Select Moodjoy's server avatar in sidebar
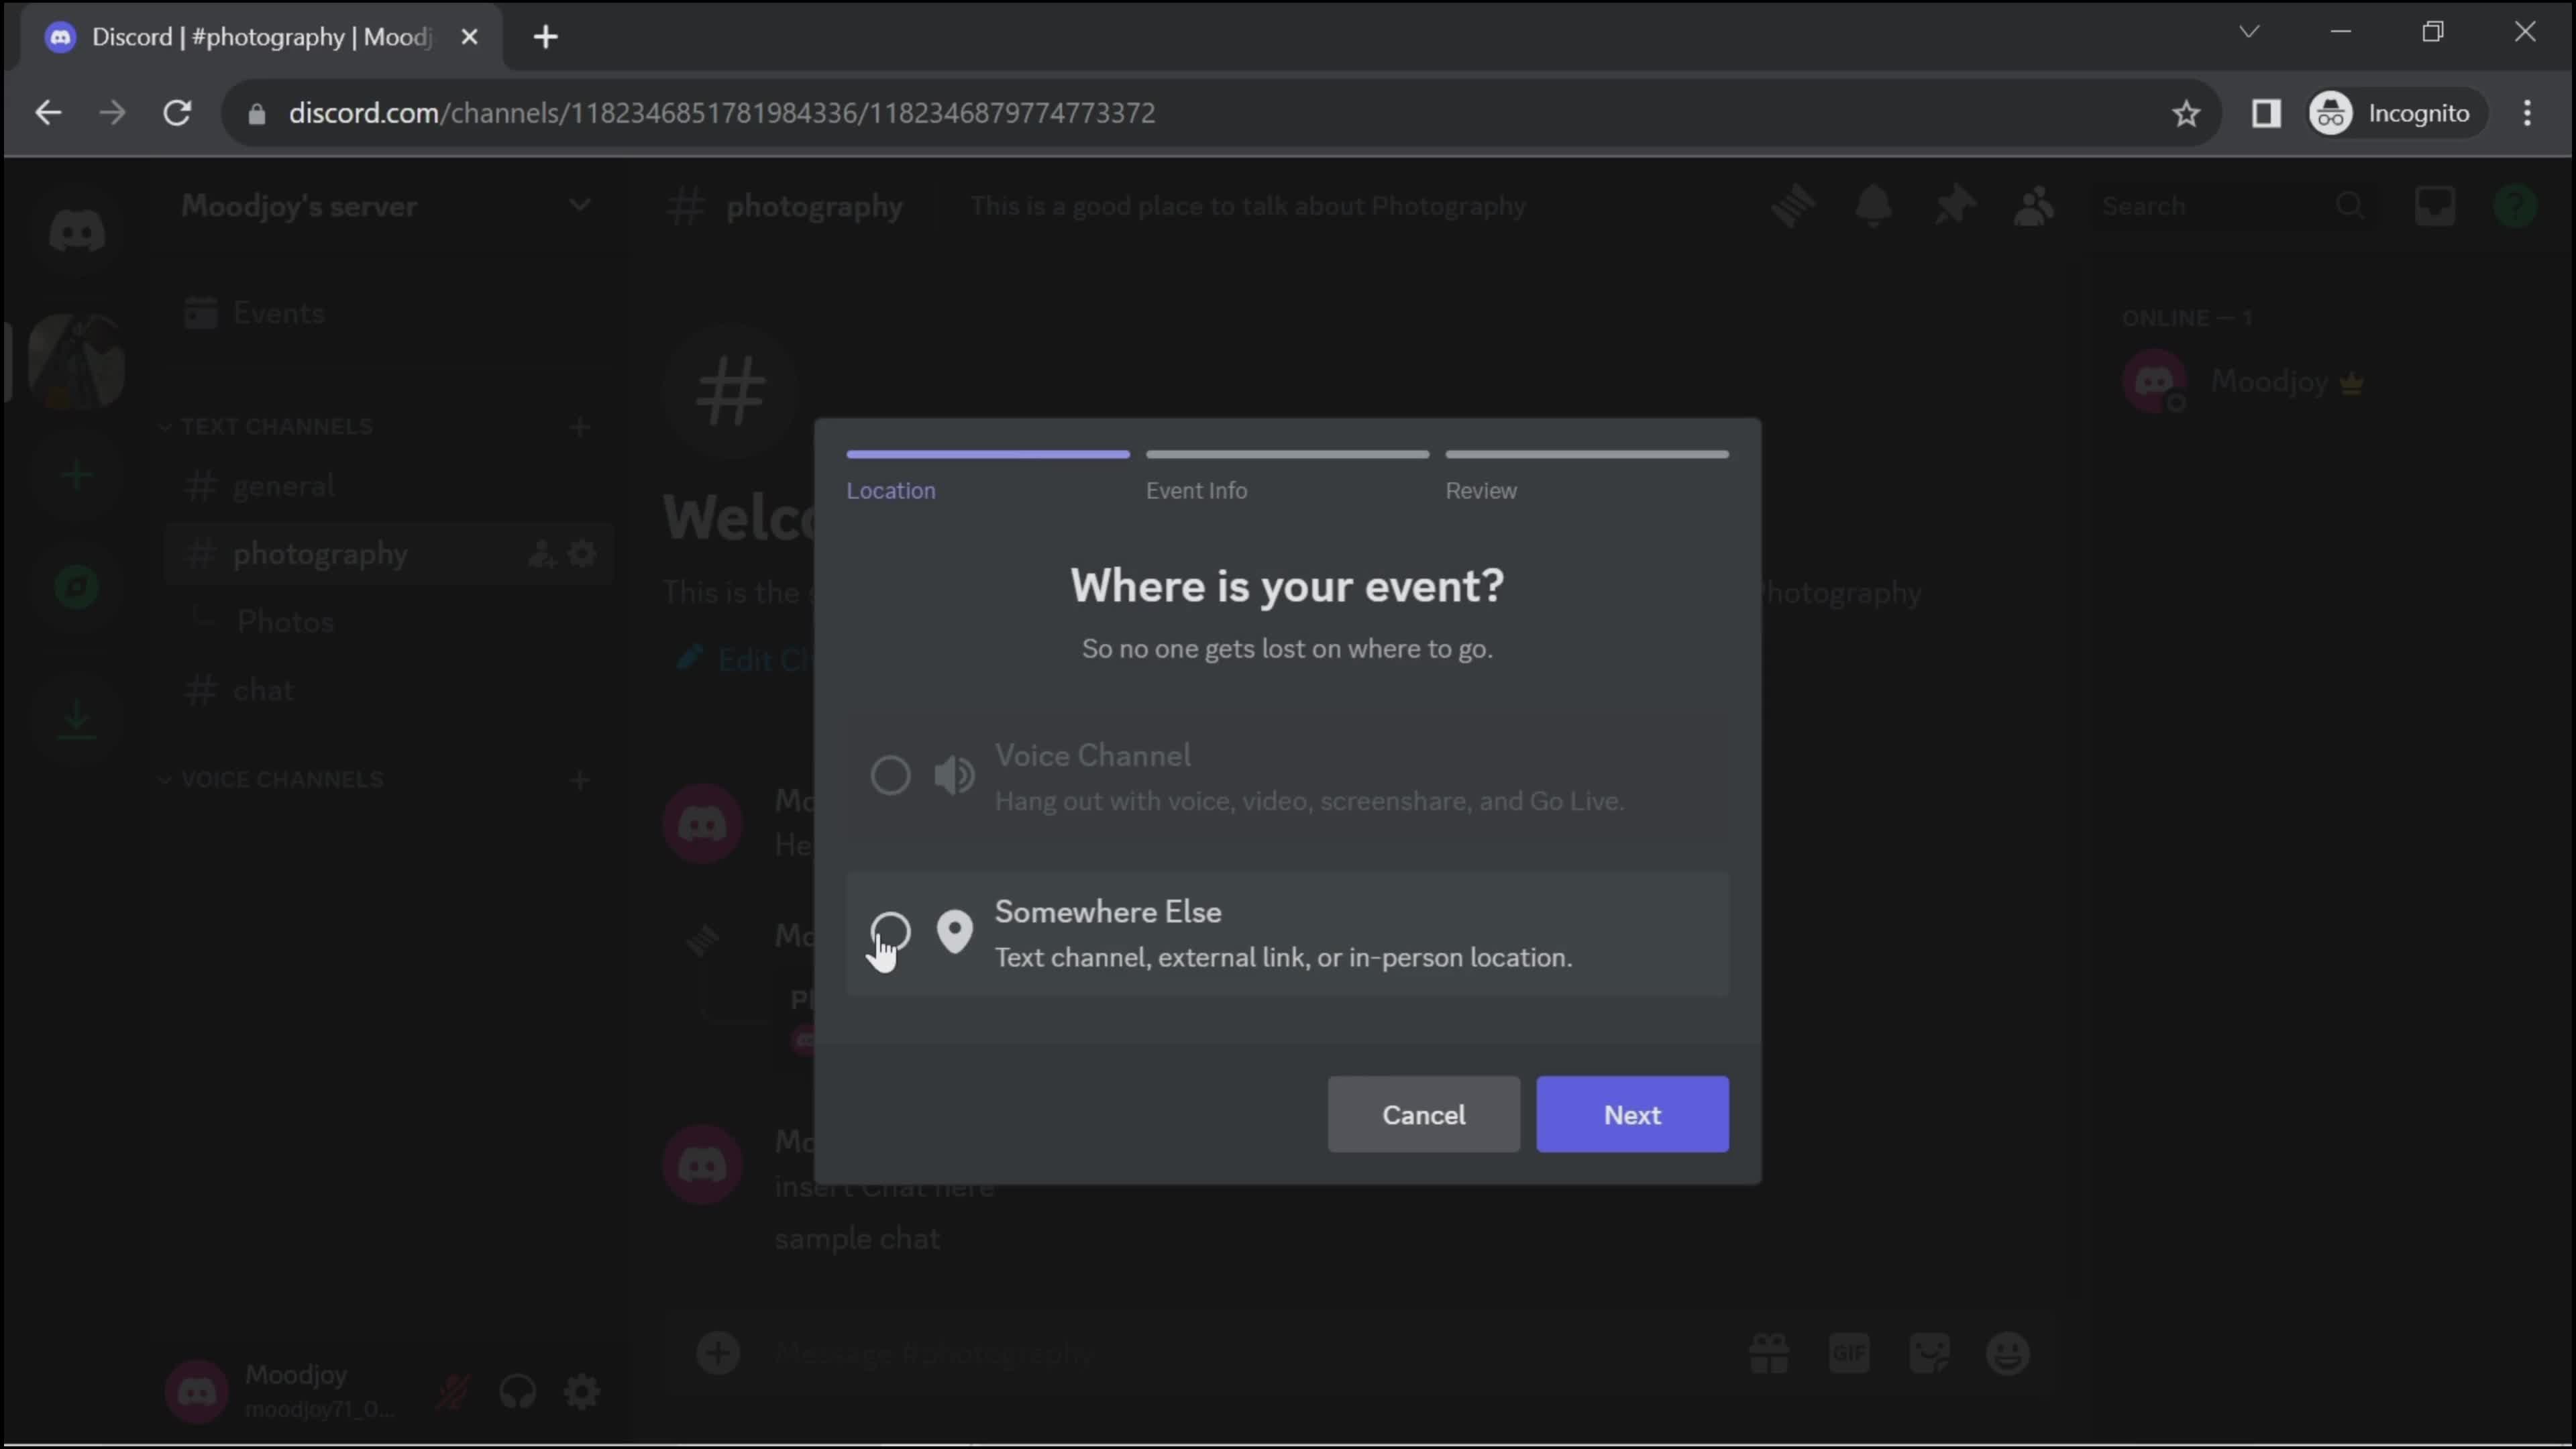This screenshot has height=1449, width=2576. (x=77, y=361)
